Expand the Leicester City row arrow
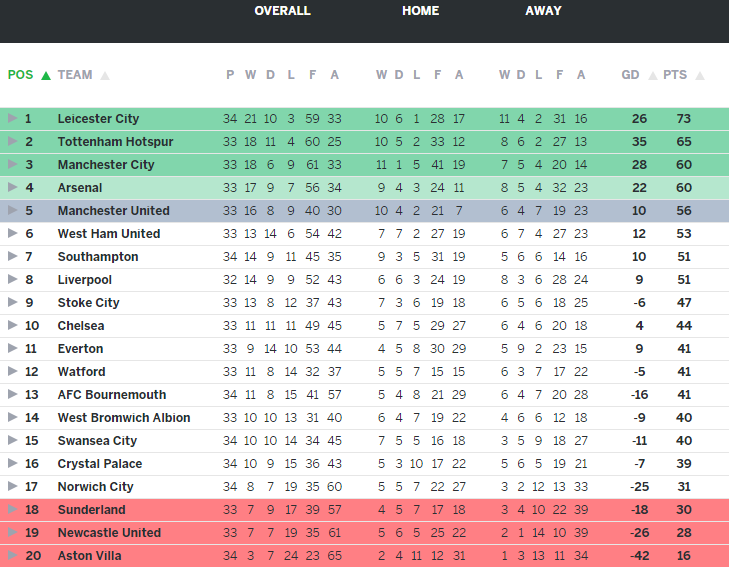This screenshot has width=729, height=567. pos(12,119)
